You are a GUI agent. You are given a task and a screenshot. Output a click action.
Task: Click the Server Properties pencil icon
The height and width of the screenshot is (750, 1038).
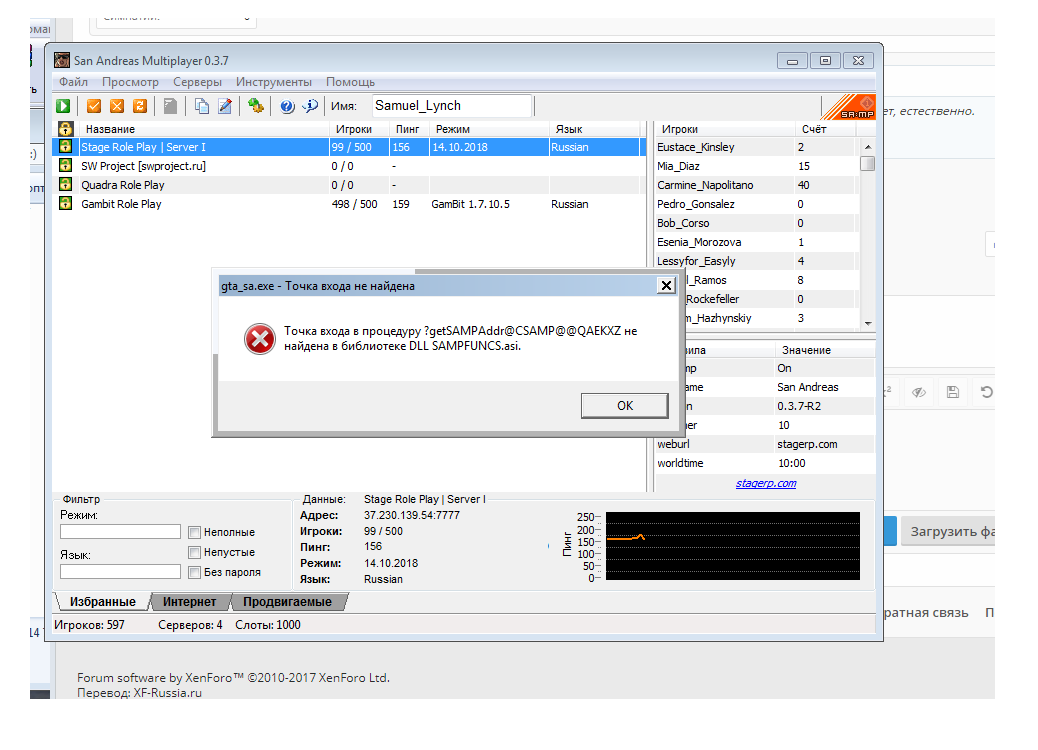point(225,106)
